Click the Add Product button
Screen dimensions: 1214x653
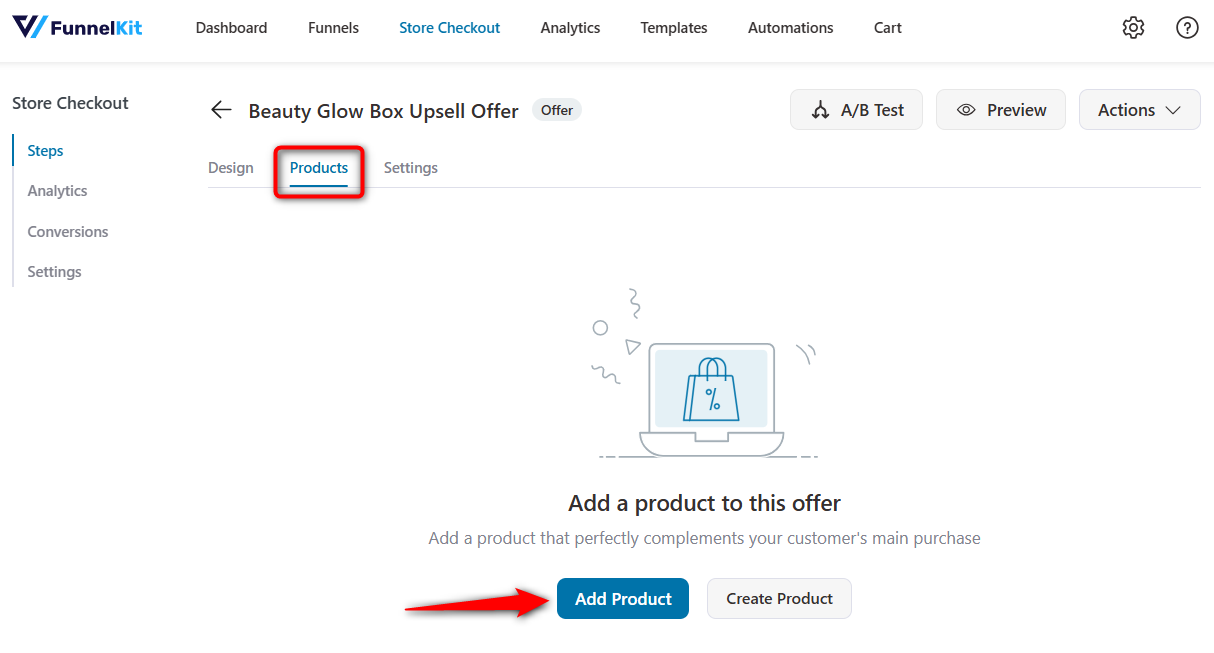pos(622,598)
